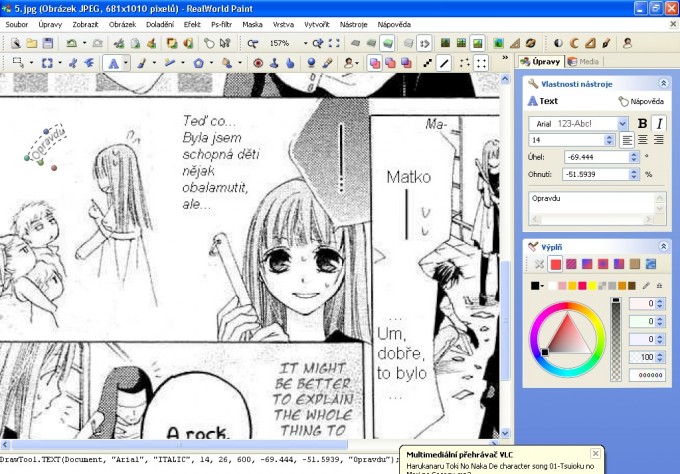The image size is (680, 474).
Task: Set text alignment to left
Action: [627, 140]
